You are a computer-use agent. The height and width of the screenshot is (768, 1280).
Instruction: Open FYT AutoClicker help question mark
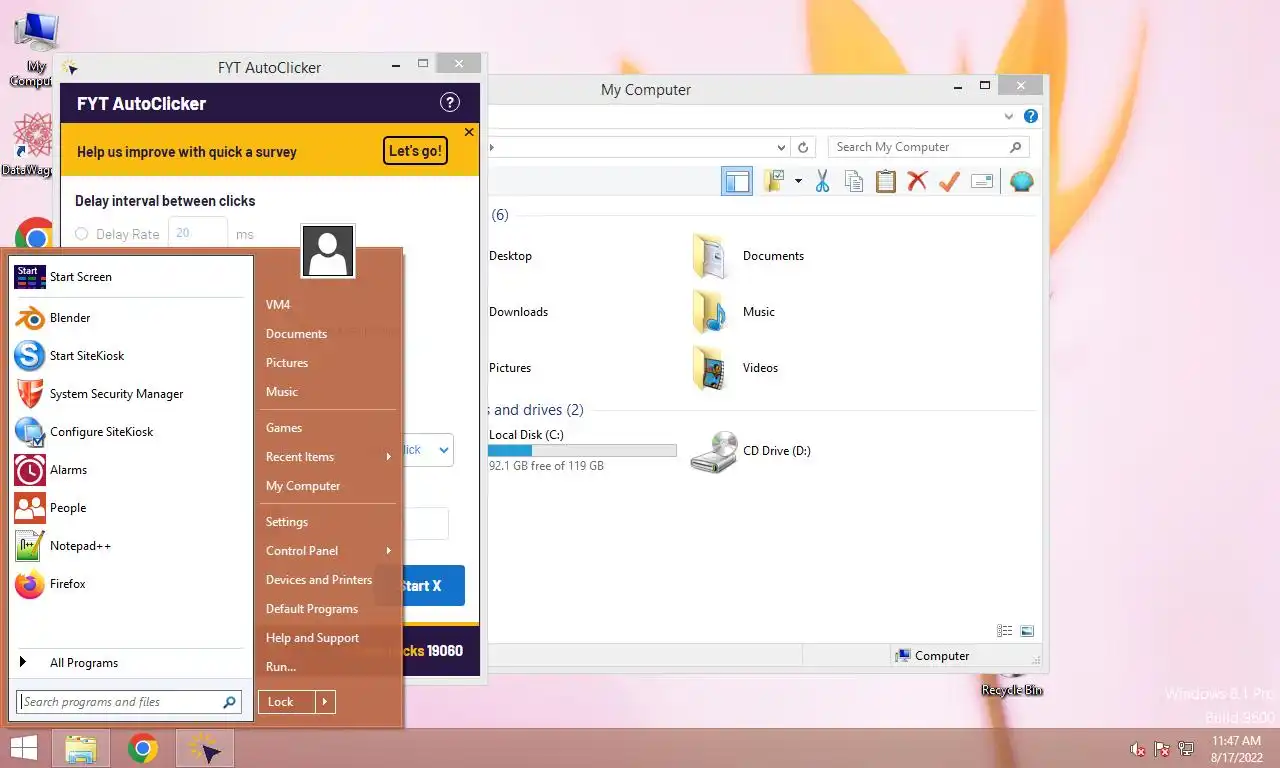coord(450,102)
